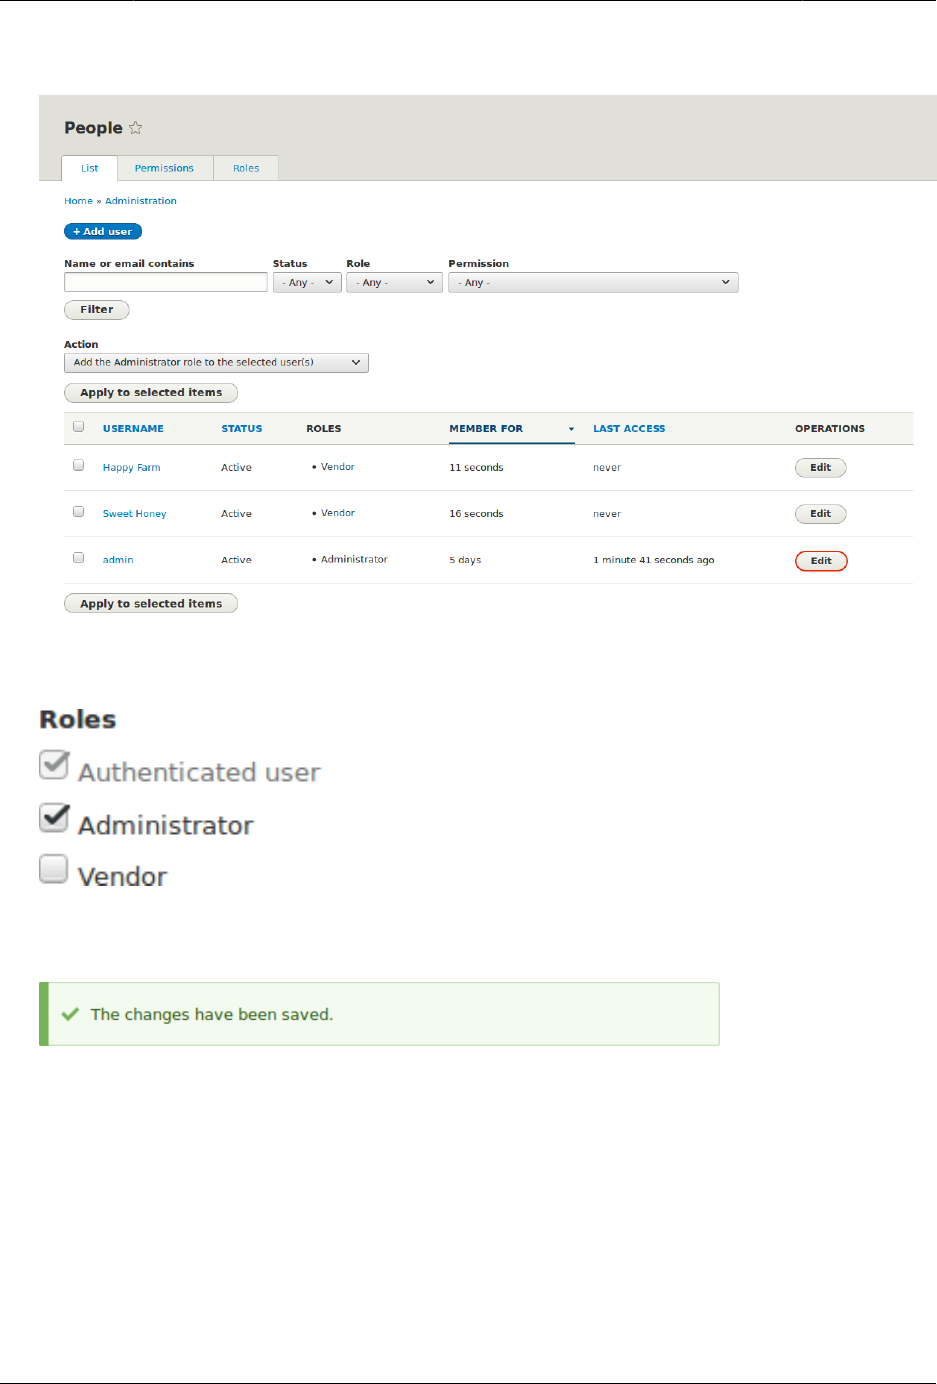
Task: Enable the Vendor role checkbox
Action: pos(54,869)
